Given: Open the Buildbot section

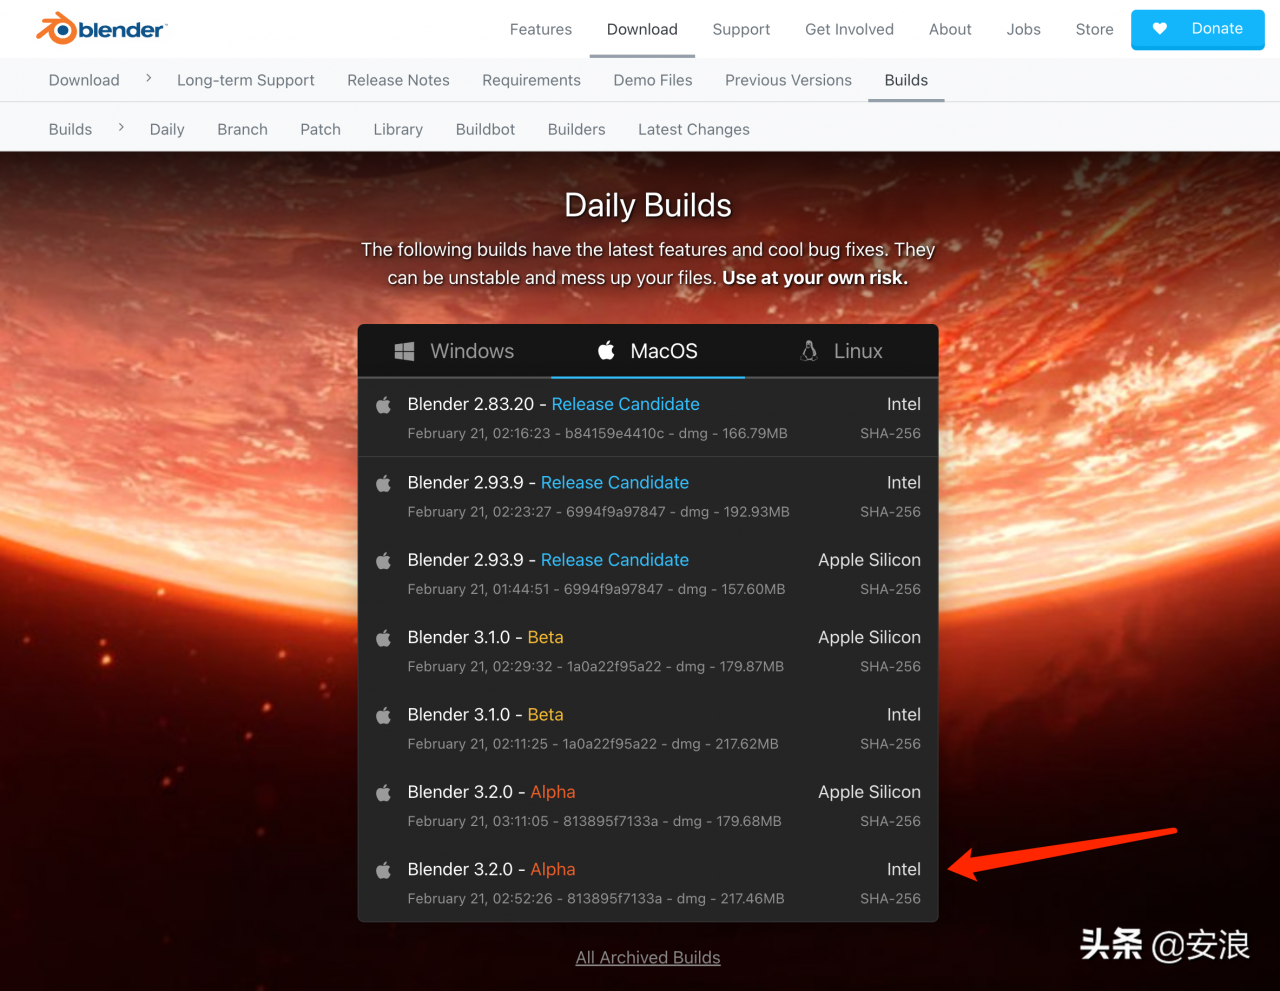Looking at the screenshot, I should tap(485, 129).
